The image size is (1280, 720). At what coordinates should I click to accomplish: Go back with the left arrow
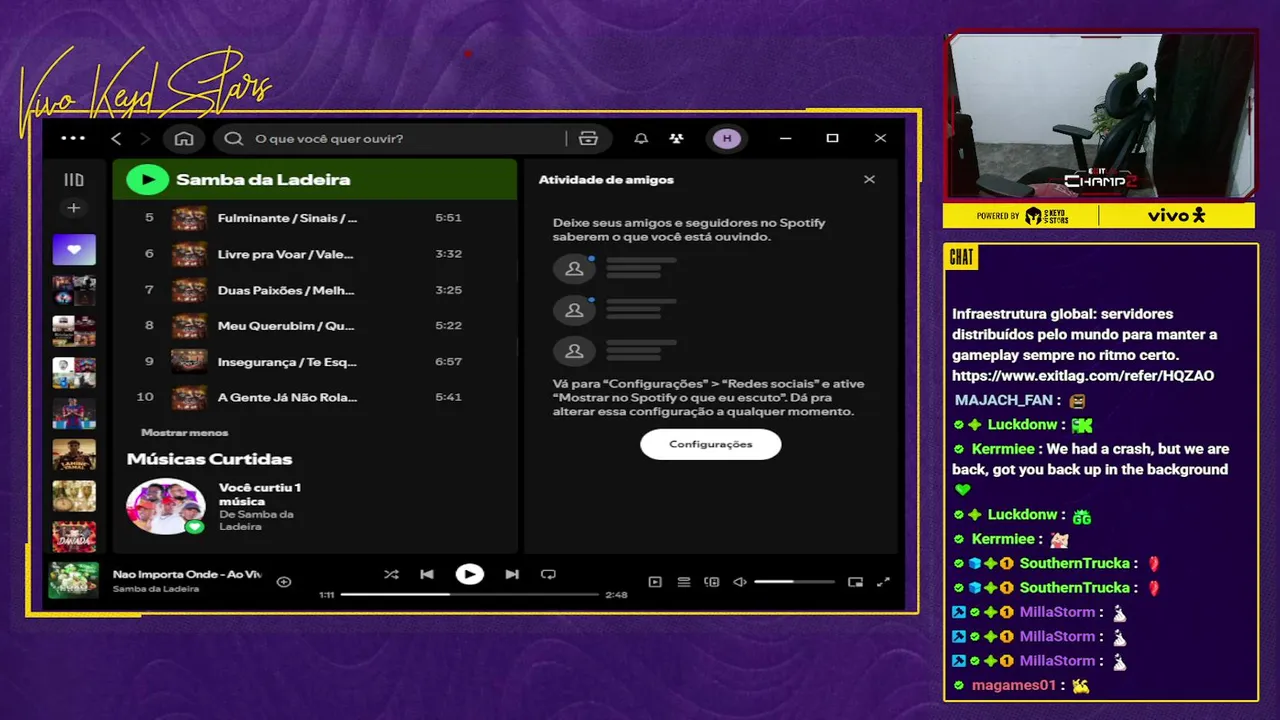(x=116, y=138)
